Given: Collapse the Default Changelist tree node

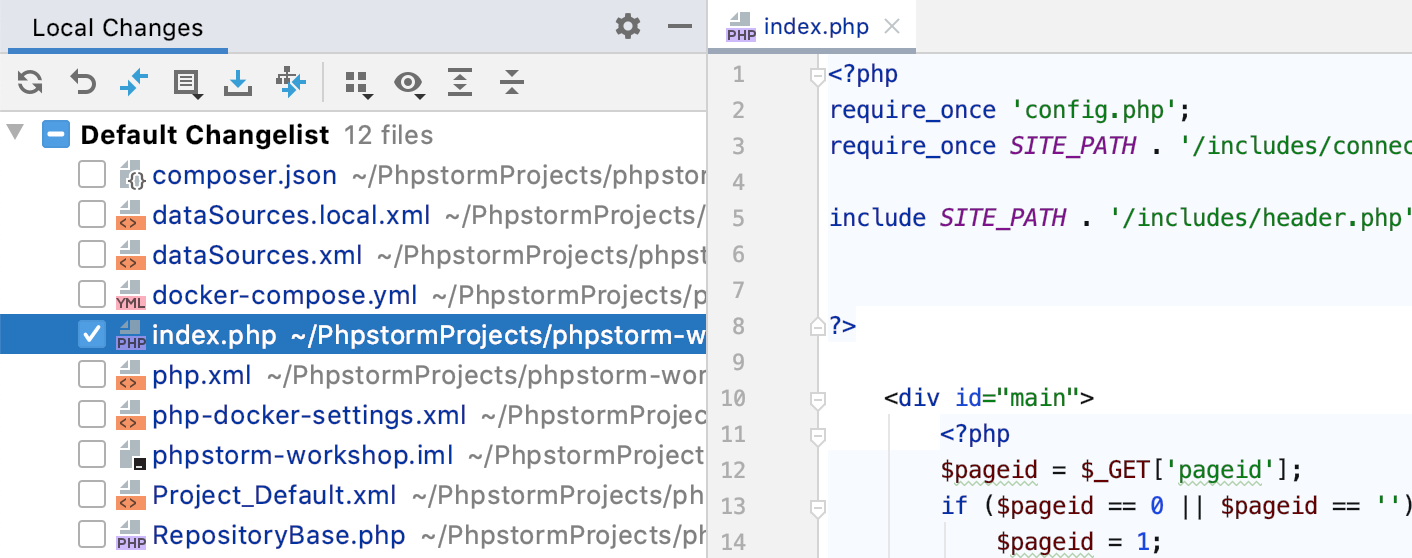Looking at the screenshot, I should coord(14,134).
